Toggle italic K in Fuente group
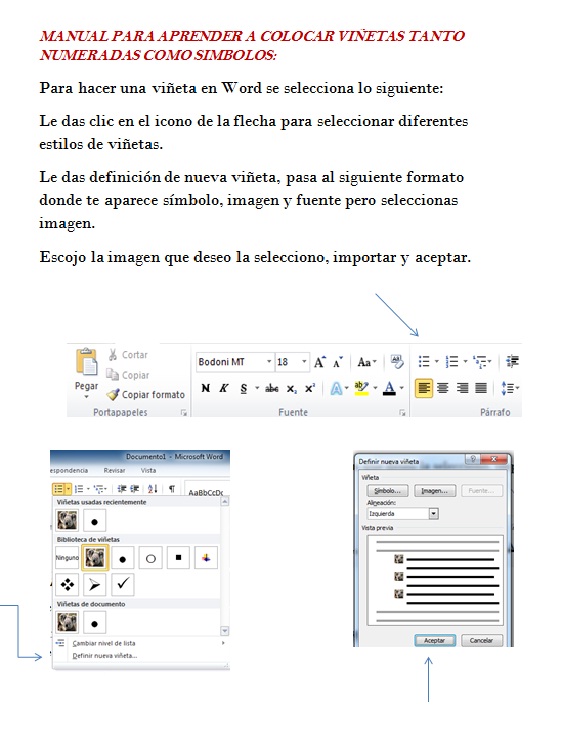This screenshot has height=740, width=562. [223, 388]
